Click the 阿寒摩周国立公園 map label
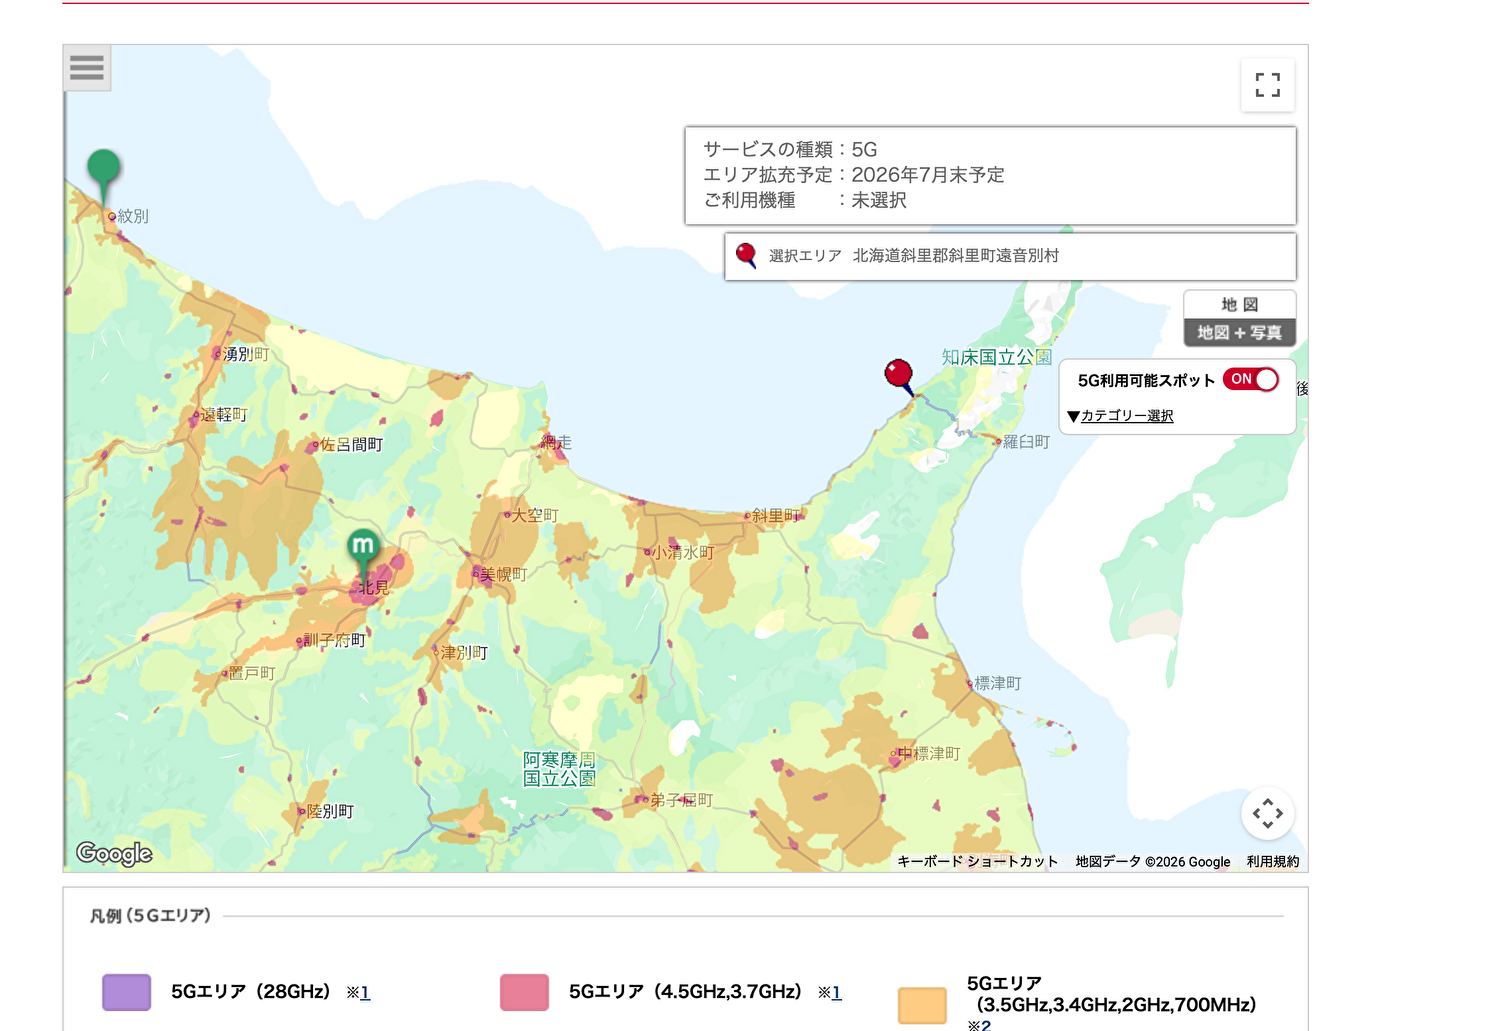 (559, 769)
